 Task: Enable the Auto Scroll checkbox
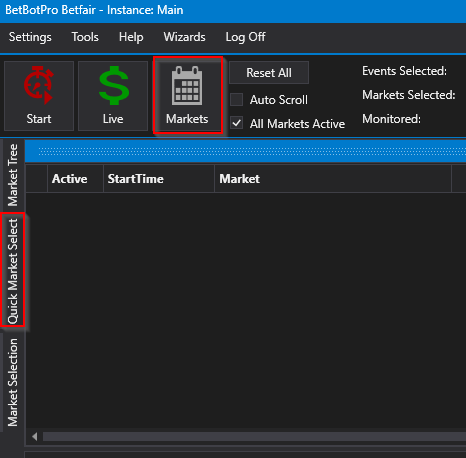[237, 99]
